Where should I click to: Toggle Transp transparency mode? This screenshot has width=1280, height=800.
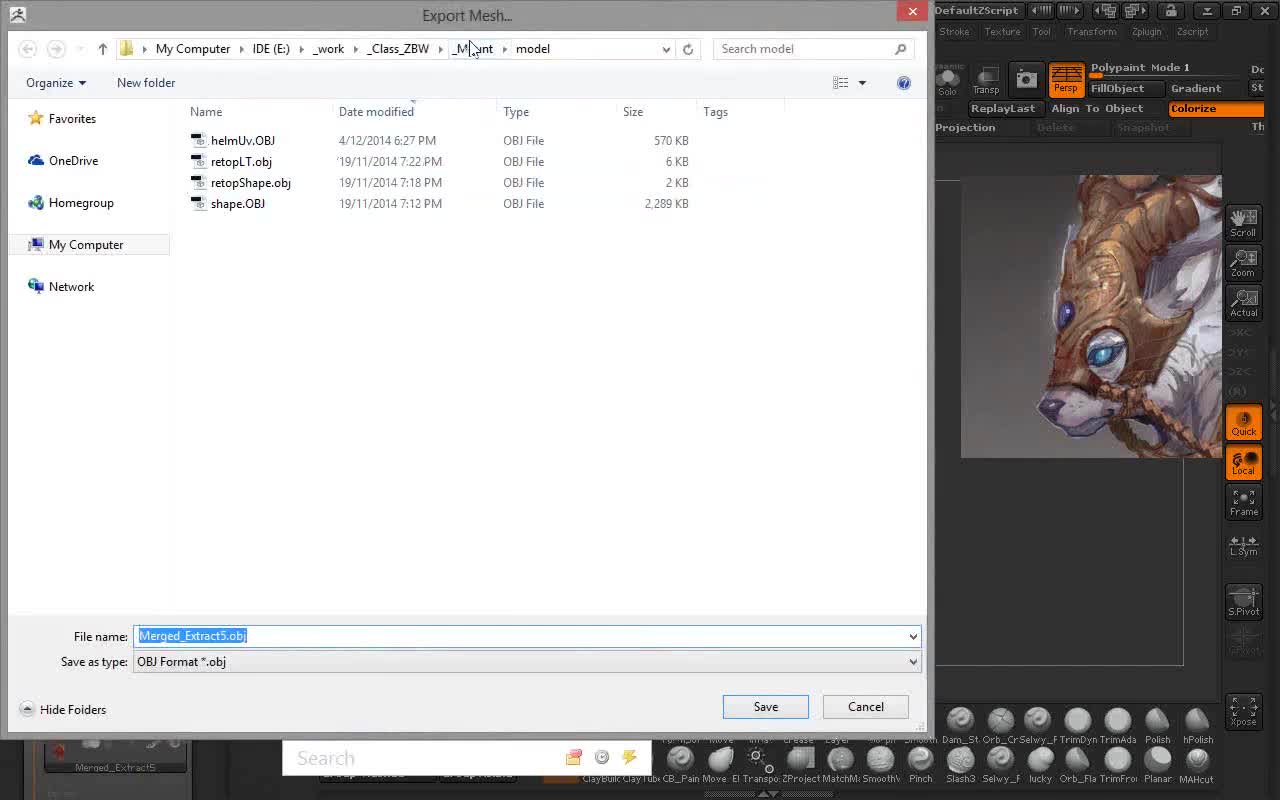coord(986,81)
